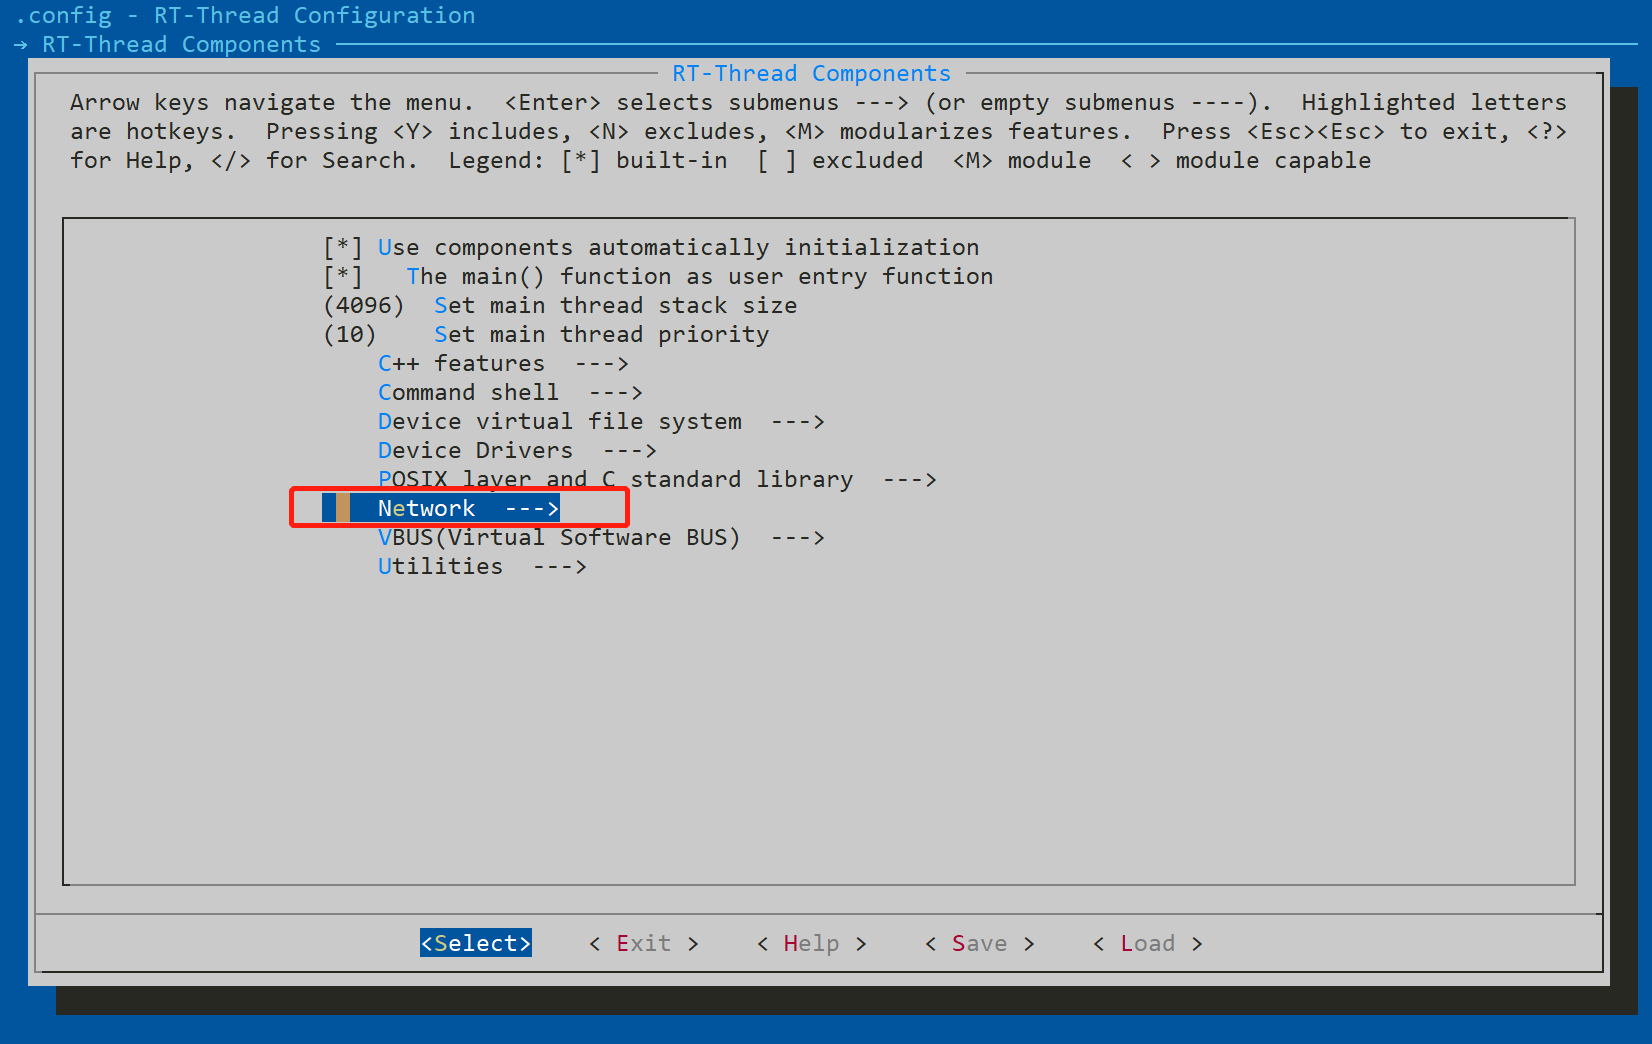Click the arrow after Device virtual file system

pos(797,421)
